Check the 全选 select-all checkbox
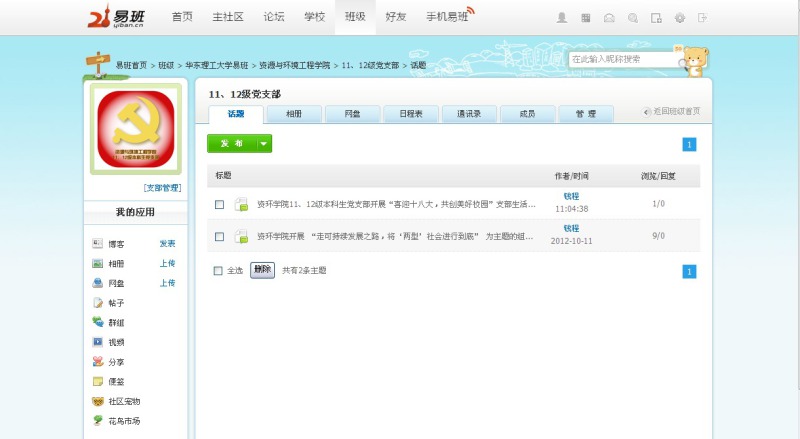 tap(219, 270)
